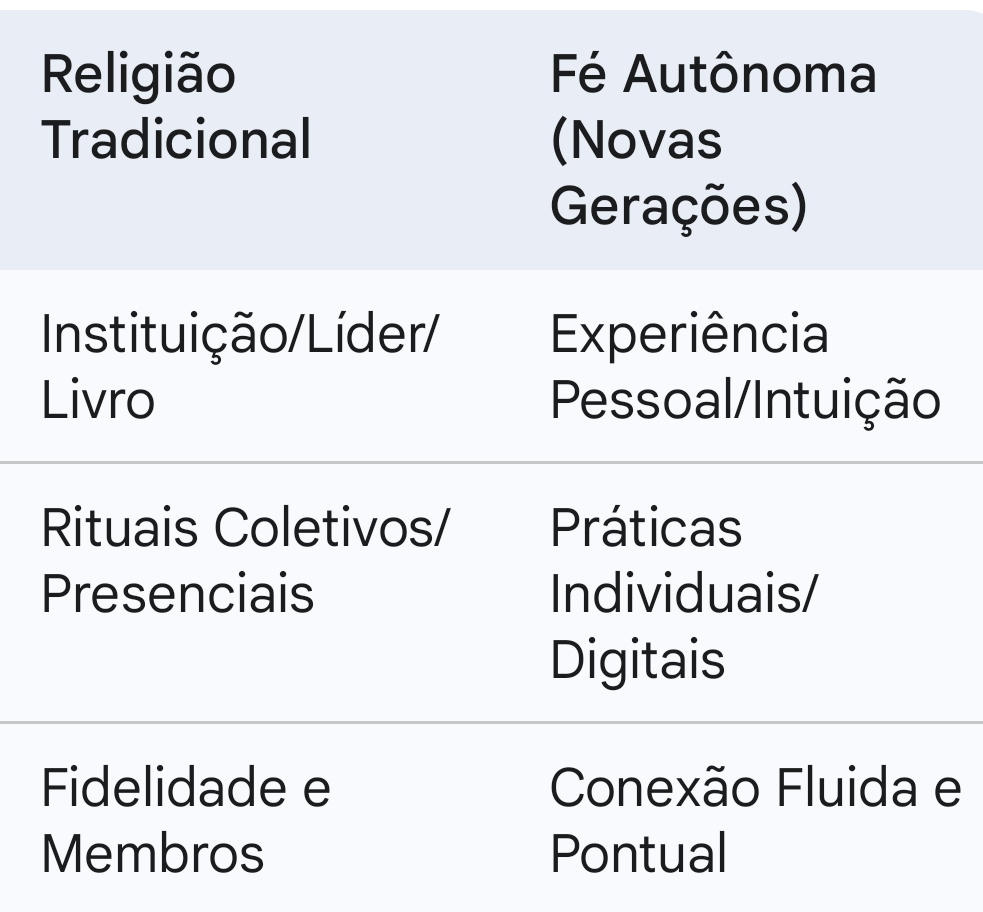Image resolution: width=983 pixels, height=912 pixels.
Task: Select the "Conexão Fluida e Pontual" cell
Action: [755, 821]
